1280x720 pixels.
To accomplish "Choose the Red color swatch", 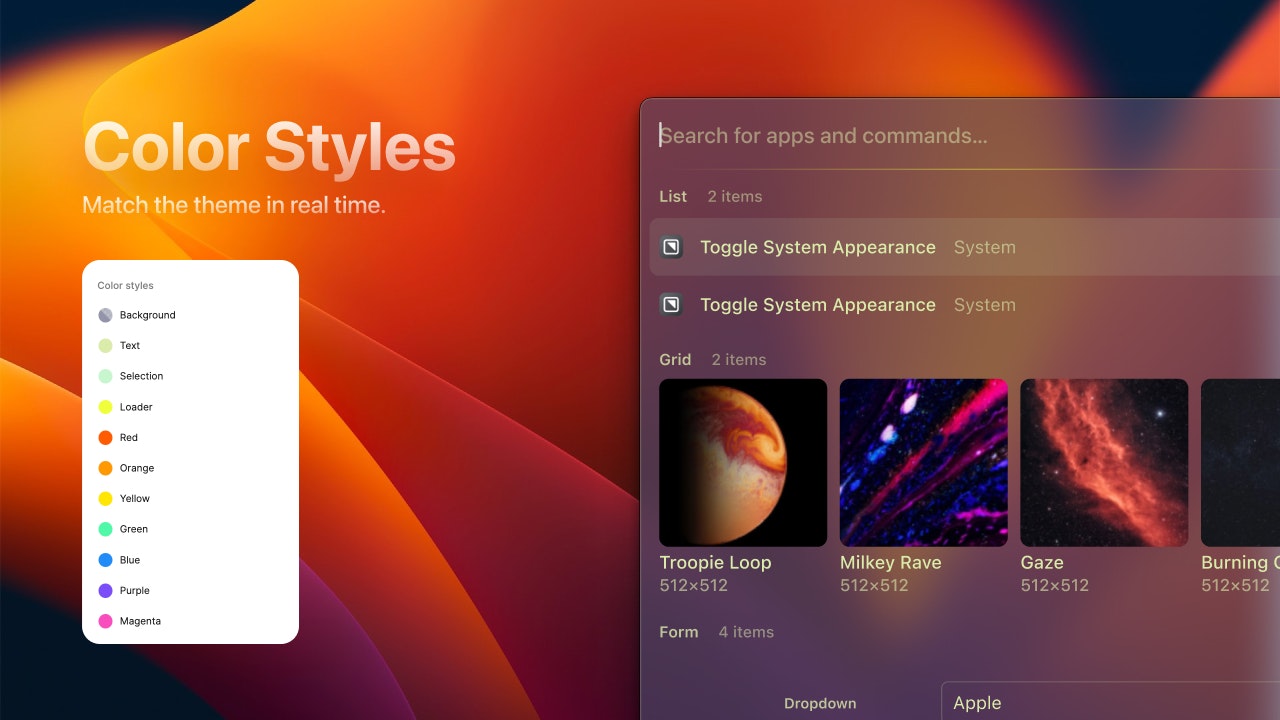I will click(105, 437).
